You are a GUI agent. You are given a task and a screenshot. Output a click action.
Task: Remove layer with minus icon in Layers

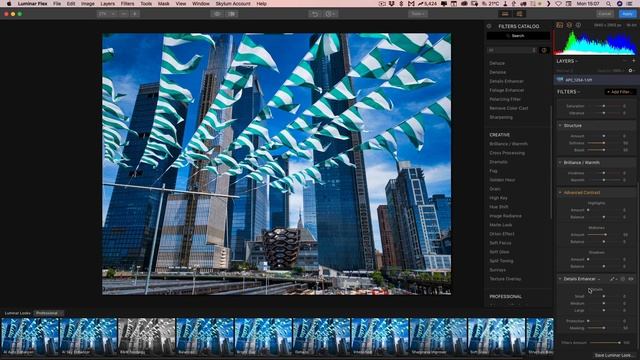coord(625,61)
